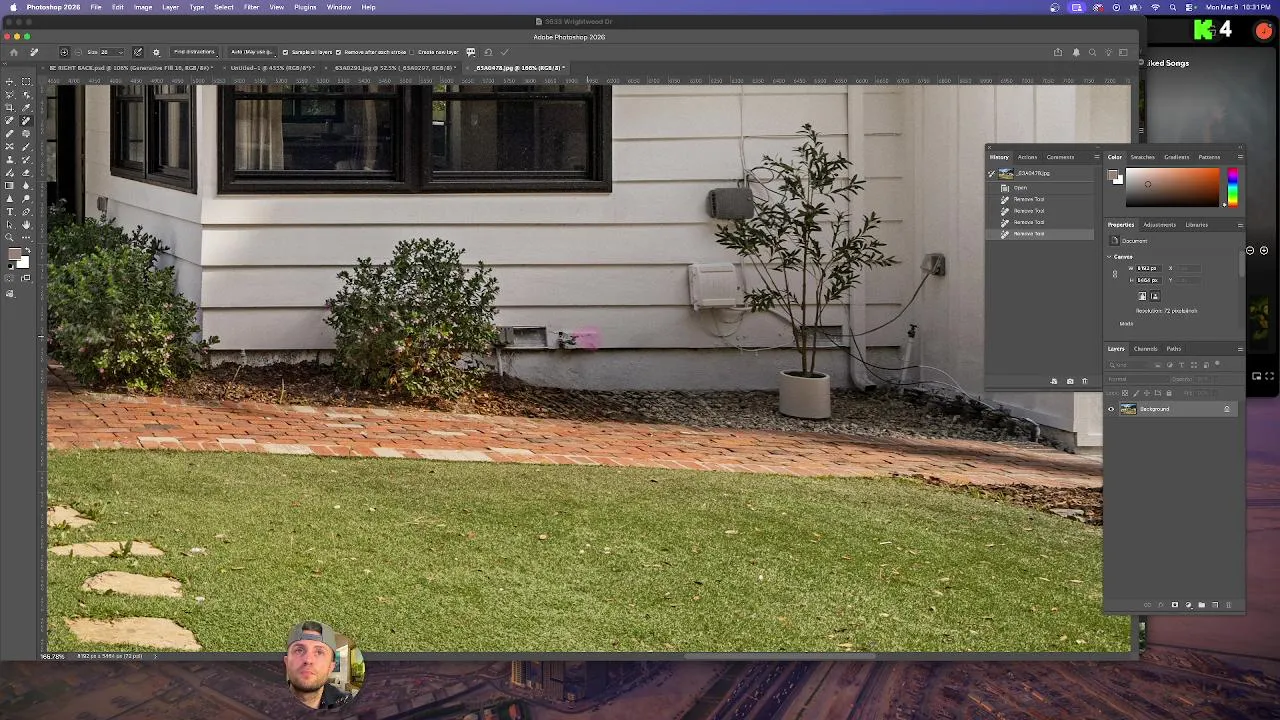The image size is (1280, 720).
Task: Open the Plugins menu
Action: click(305, 7)
